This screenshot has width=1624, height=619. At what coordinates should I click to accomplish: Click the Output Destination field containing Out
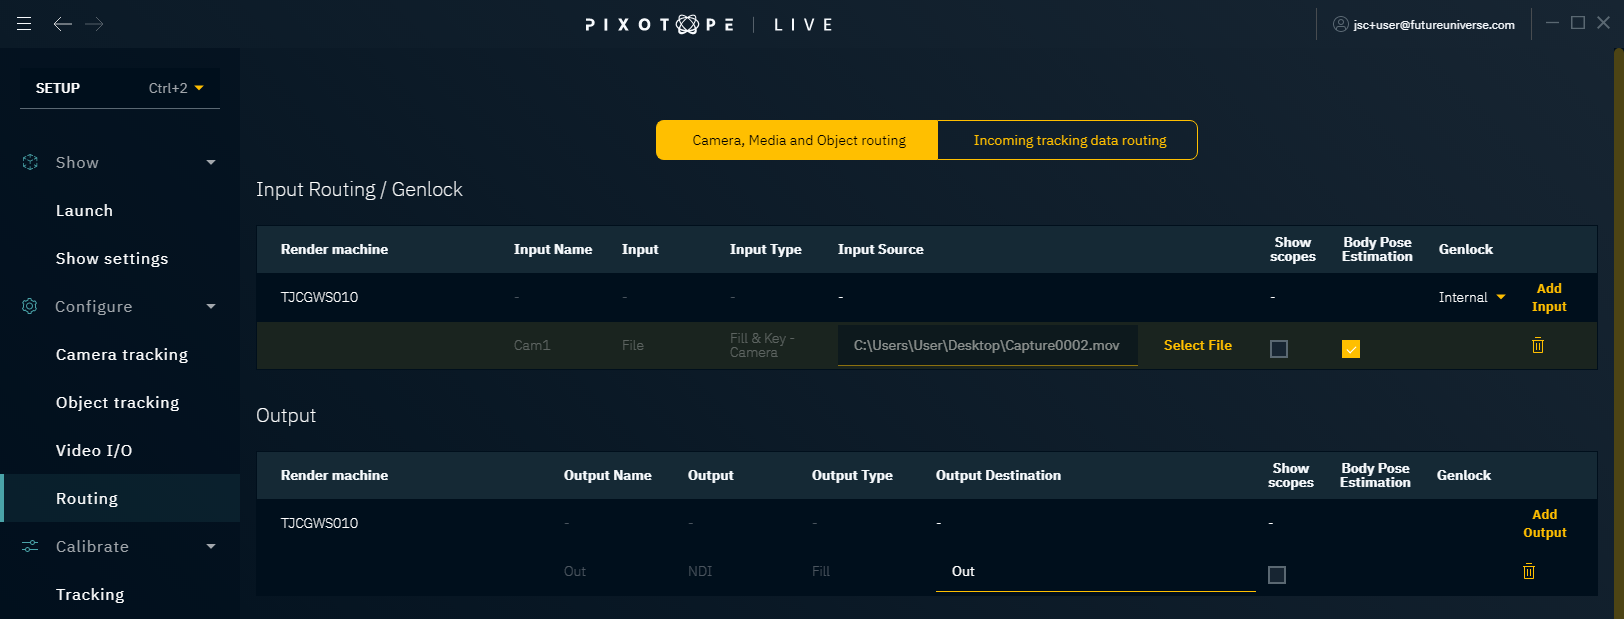[1095, 572]
